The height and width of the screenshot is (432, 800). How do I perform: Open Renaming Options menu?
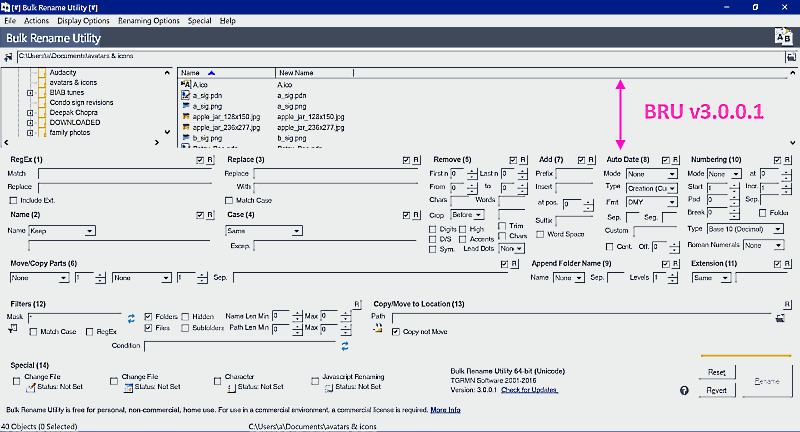coord(148,21)
